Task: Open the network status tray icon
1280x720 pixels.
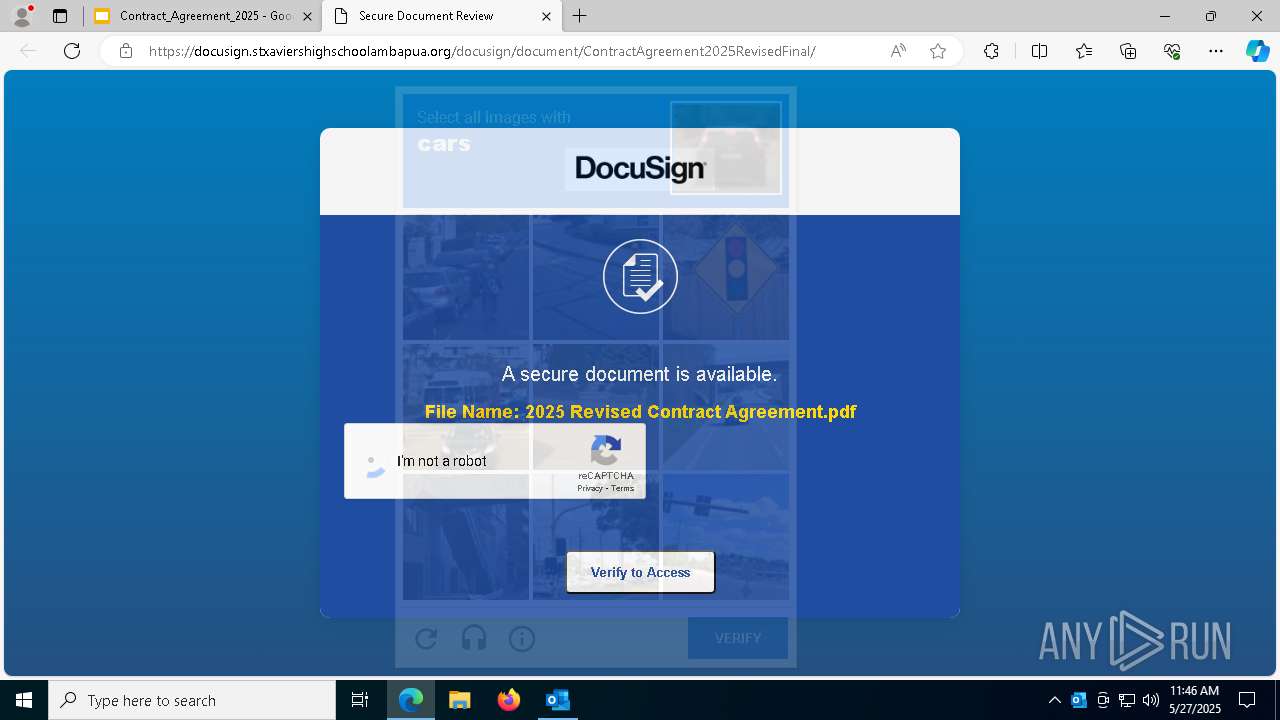Action: click(x=1127, y=700)
